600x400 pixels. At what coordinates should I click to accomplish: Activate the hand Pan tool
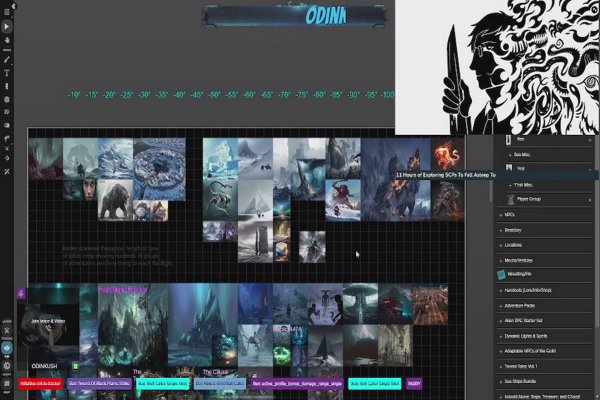click(x=7, y=40)
